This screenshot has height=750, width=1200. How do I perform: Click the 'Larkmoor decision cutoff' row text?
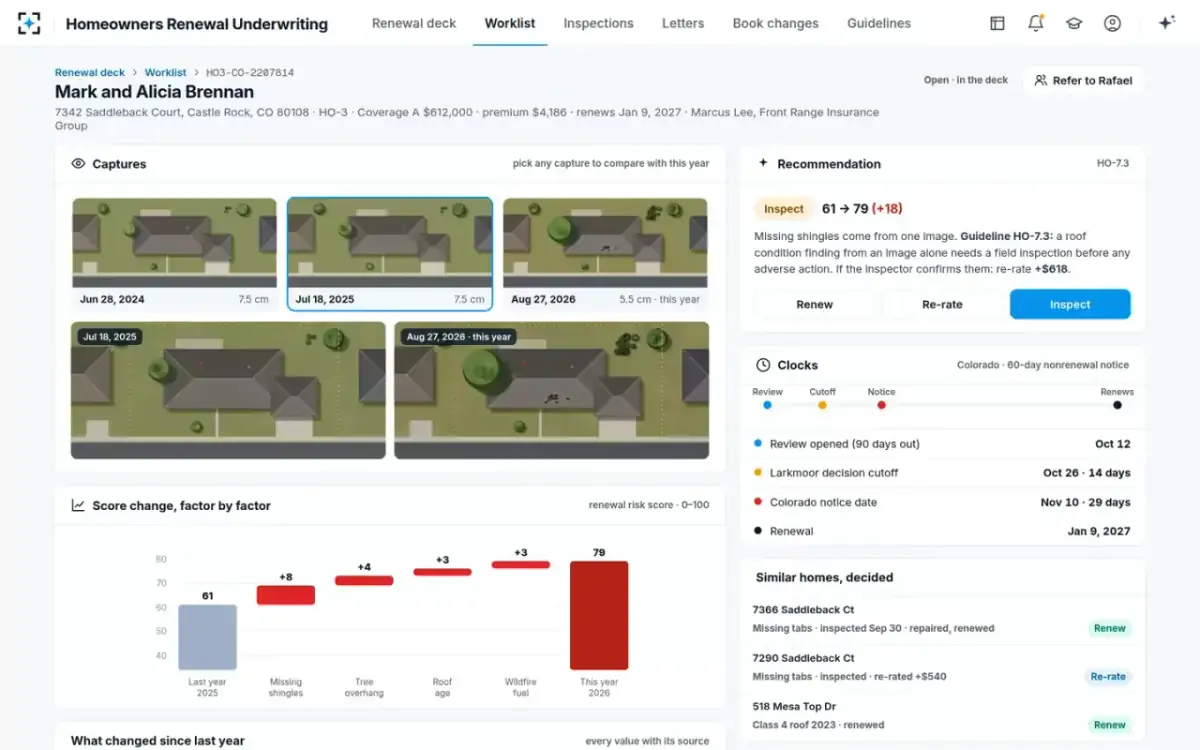coord(834,473)
